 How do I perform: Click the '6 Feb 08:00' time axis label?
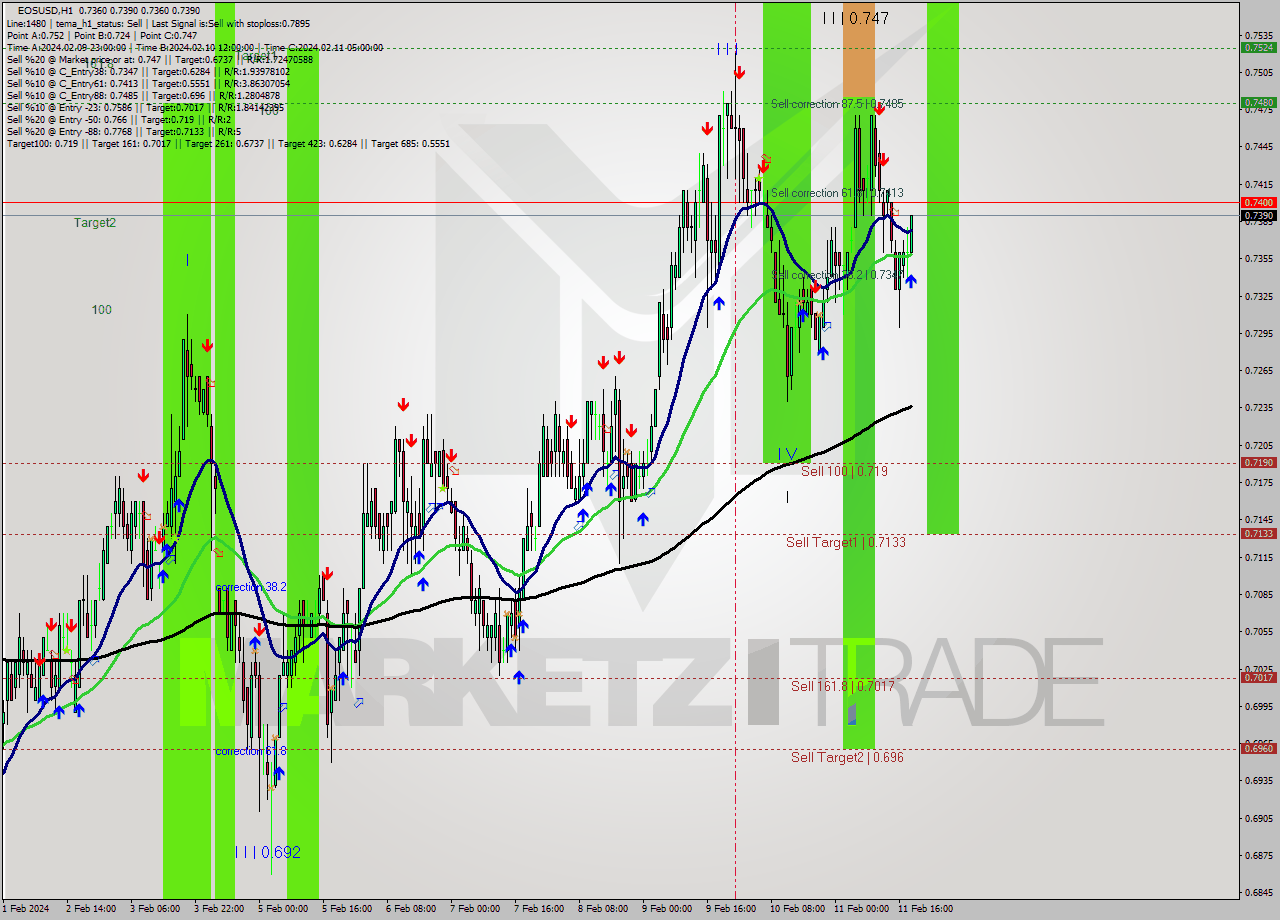[x=410, y=909]
